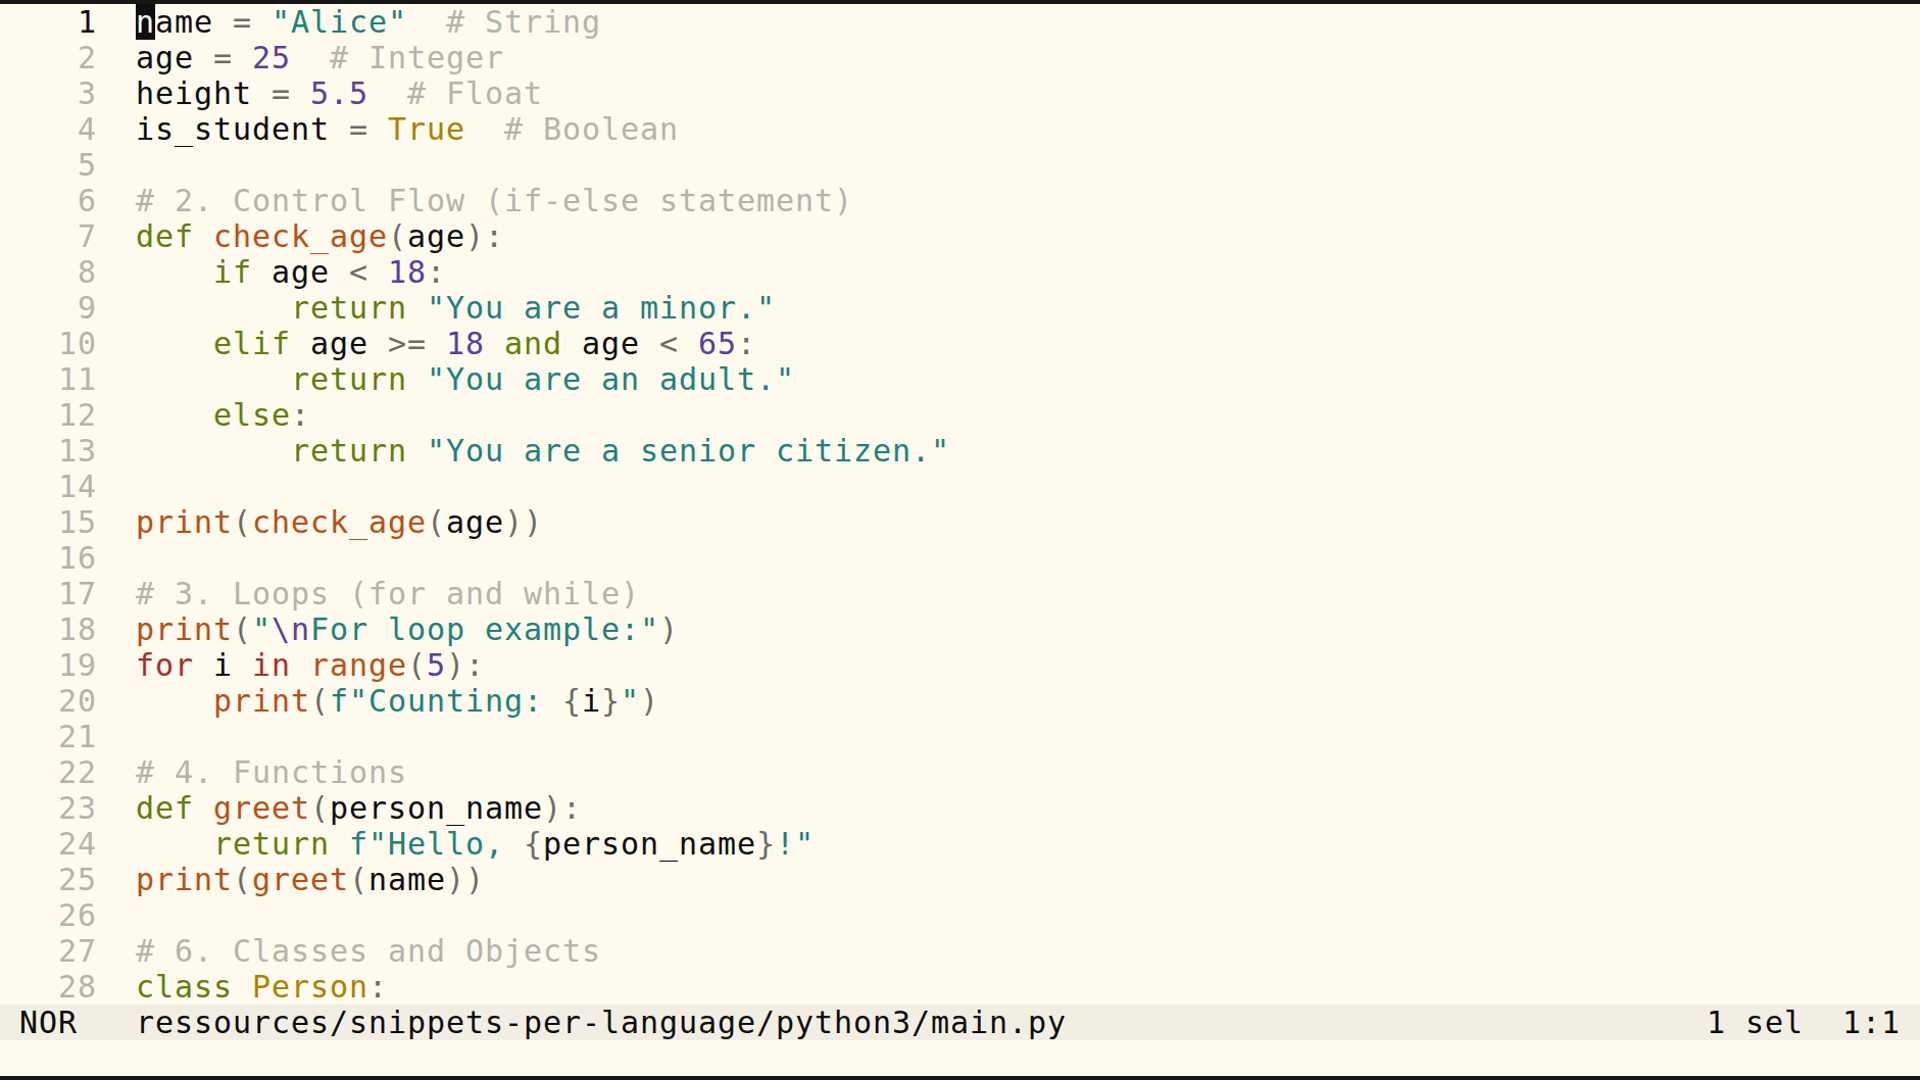This screenshot has width=1920, height=1080.
Task: Click the elif keyword on line 10
Action: coord(251,343)
